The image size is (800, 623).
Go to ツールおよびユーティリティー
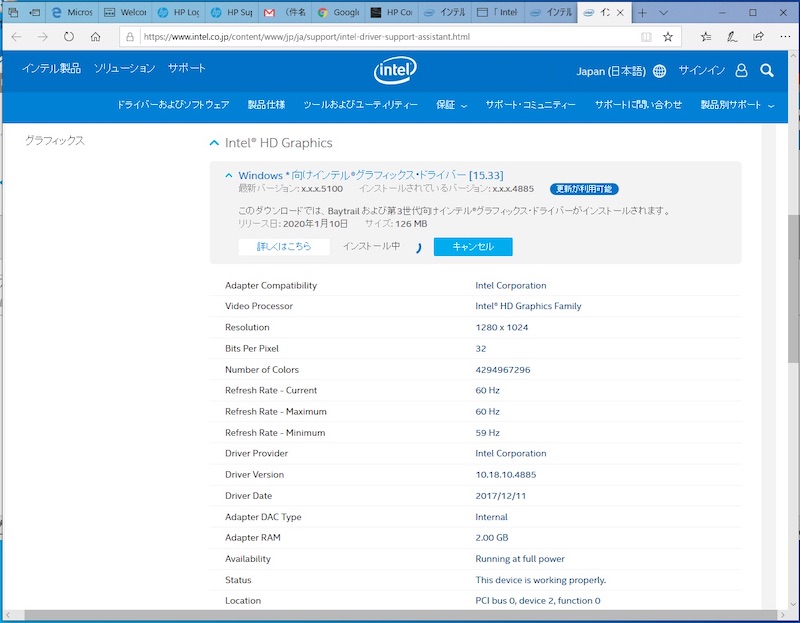point(360,105)
